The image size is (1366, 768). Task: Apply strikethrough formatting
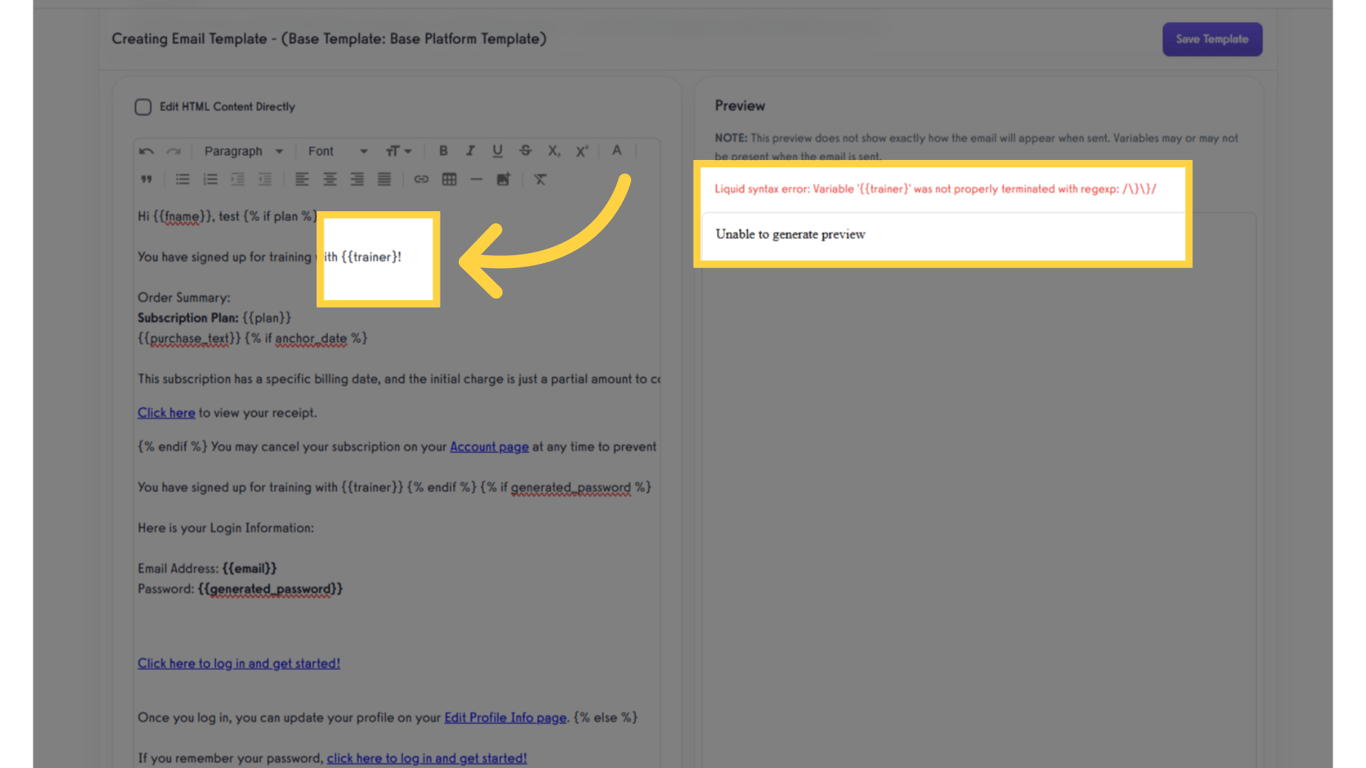point(526,151)
